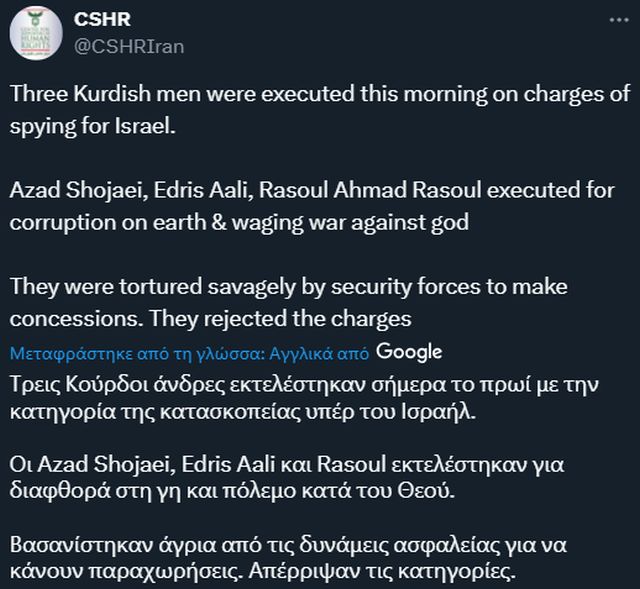Click the Google logo
The width and height of the screenshot is (640, 589).
point(410,351)
